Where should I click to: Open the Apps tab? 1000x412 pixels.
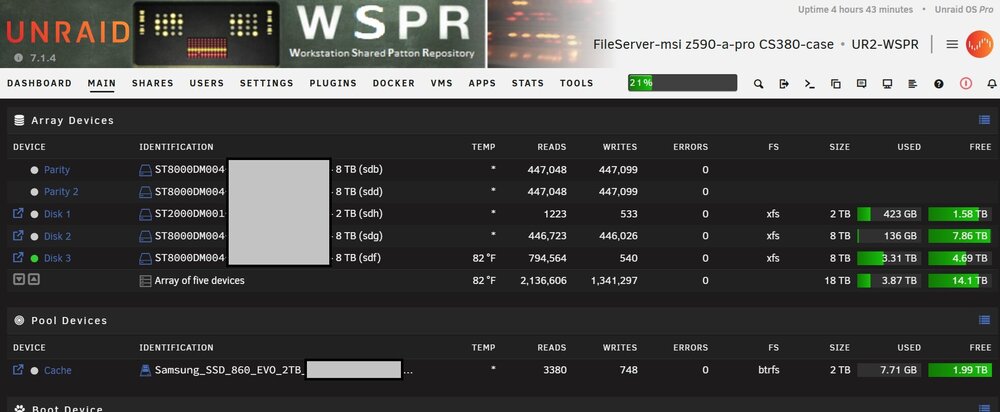point(482,83)
